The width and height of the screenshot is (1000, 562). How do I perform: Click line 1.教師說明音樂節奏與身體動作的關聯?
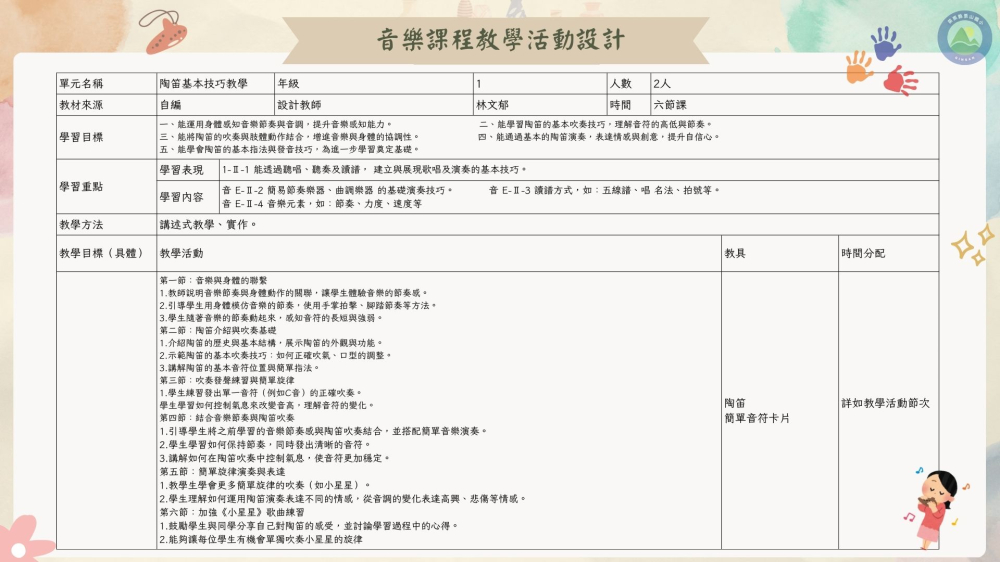(x=293, y=293)
